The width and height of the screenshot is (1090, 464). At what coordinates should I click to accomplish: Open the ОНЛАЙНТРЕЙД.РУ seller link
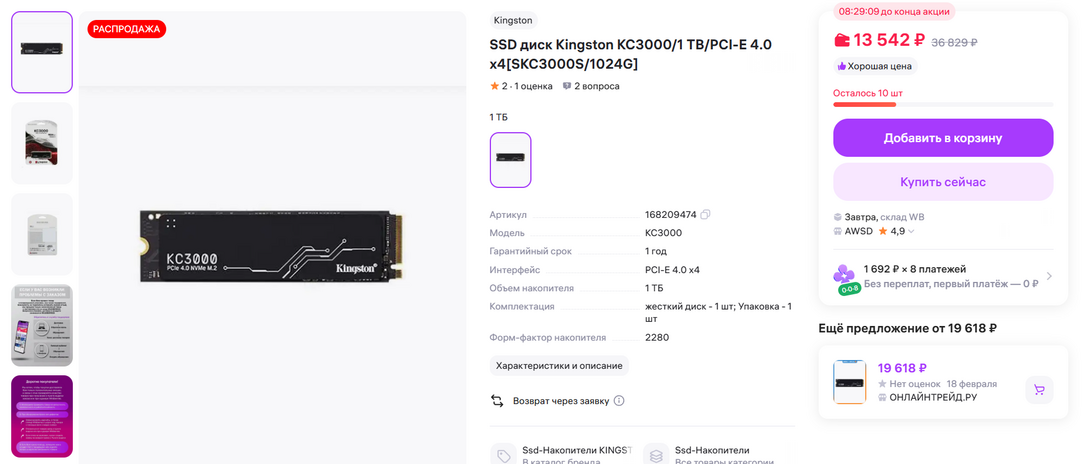(x=927, y=397)
